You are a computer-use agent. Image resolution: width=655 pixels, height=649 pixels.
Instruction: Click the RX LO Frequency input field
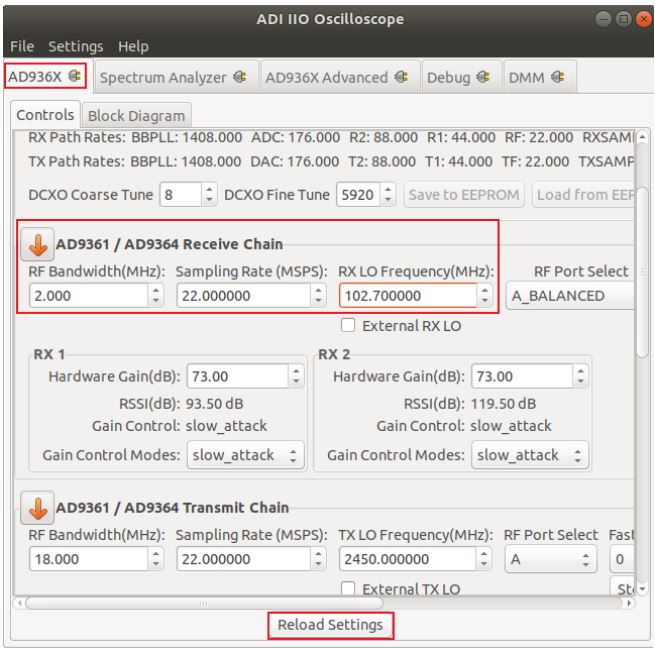click(x=408, y=296)
